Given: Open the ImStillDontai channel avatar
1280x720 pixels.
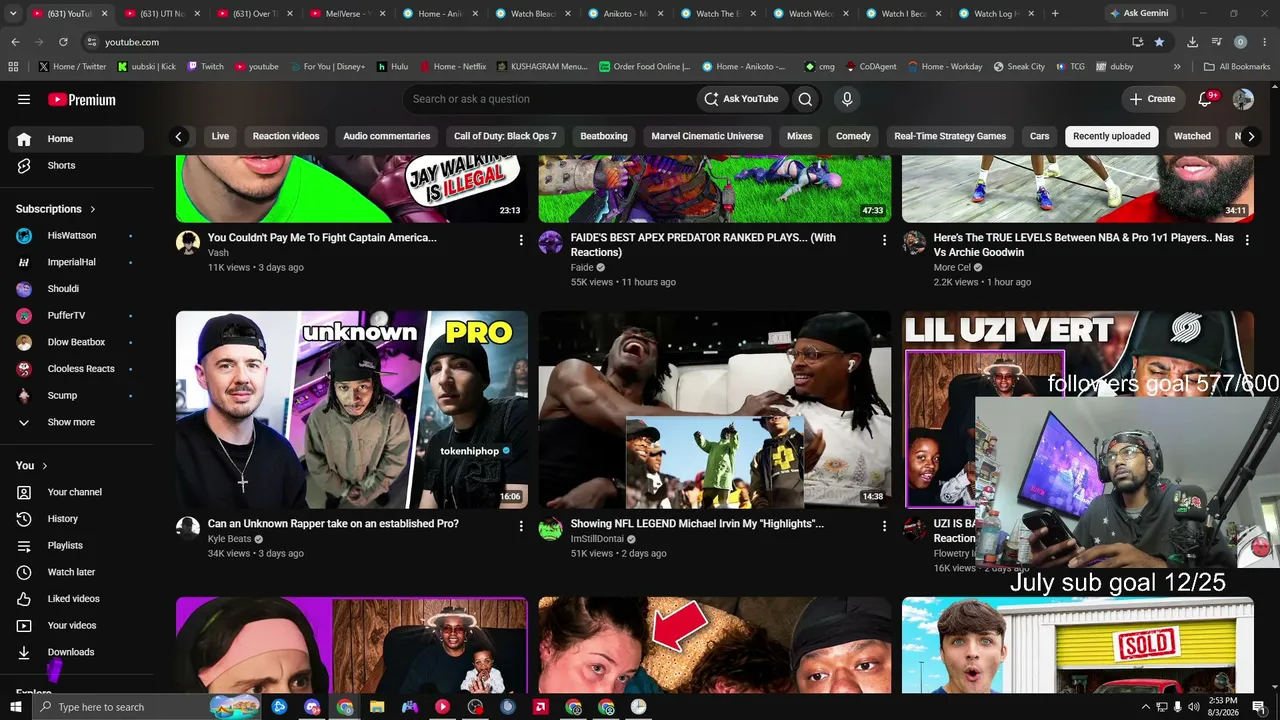Looking at the screenshot, I should click(551, 528).
